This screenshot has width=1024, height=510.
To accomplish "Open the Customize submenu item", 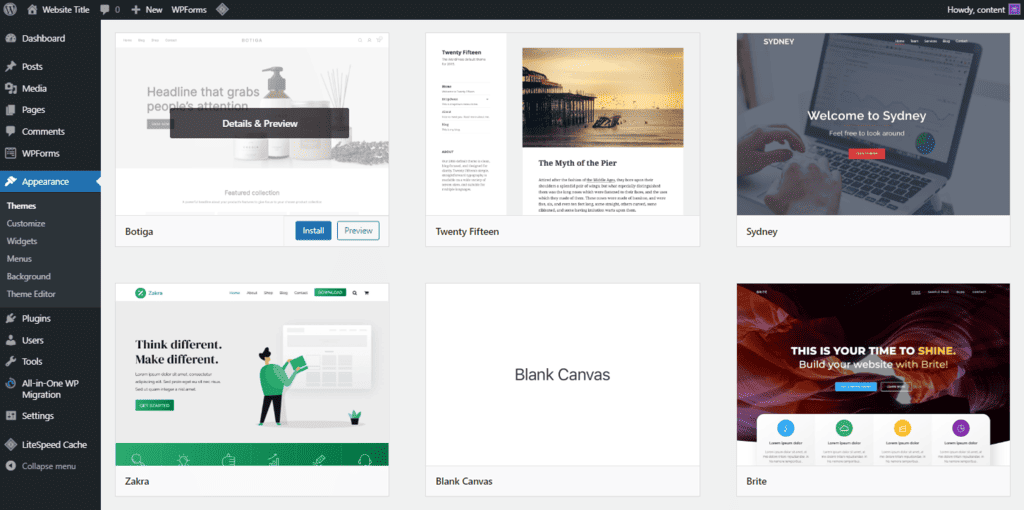I will pos(26,224).
